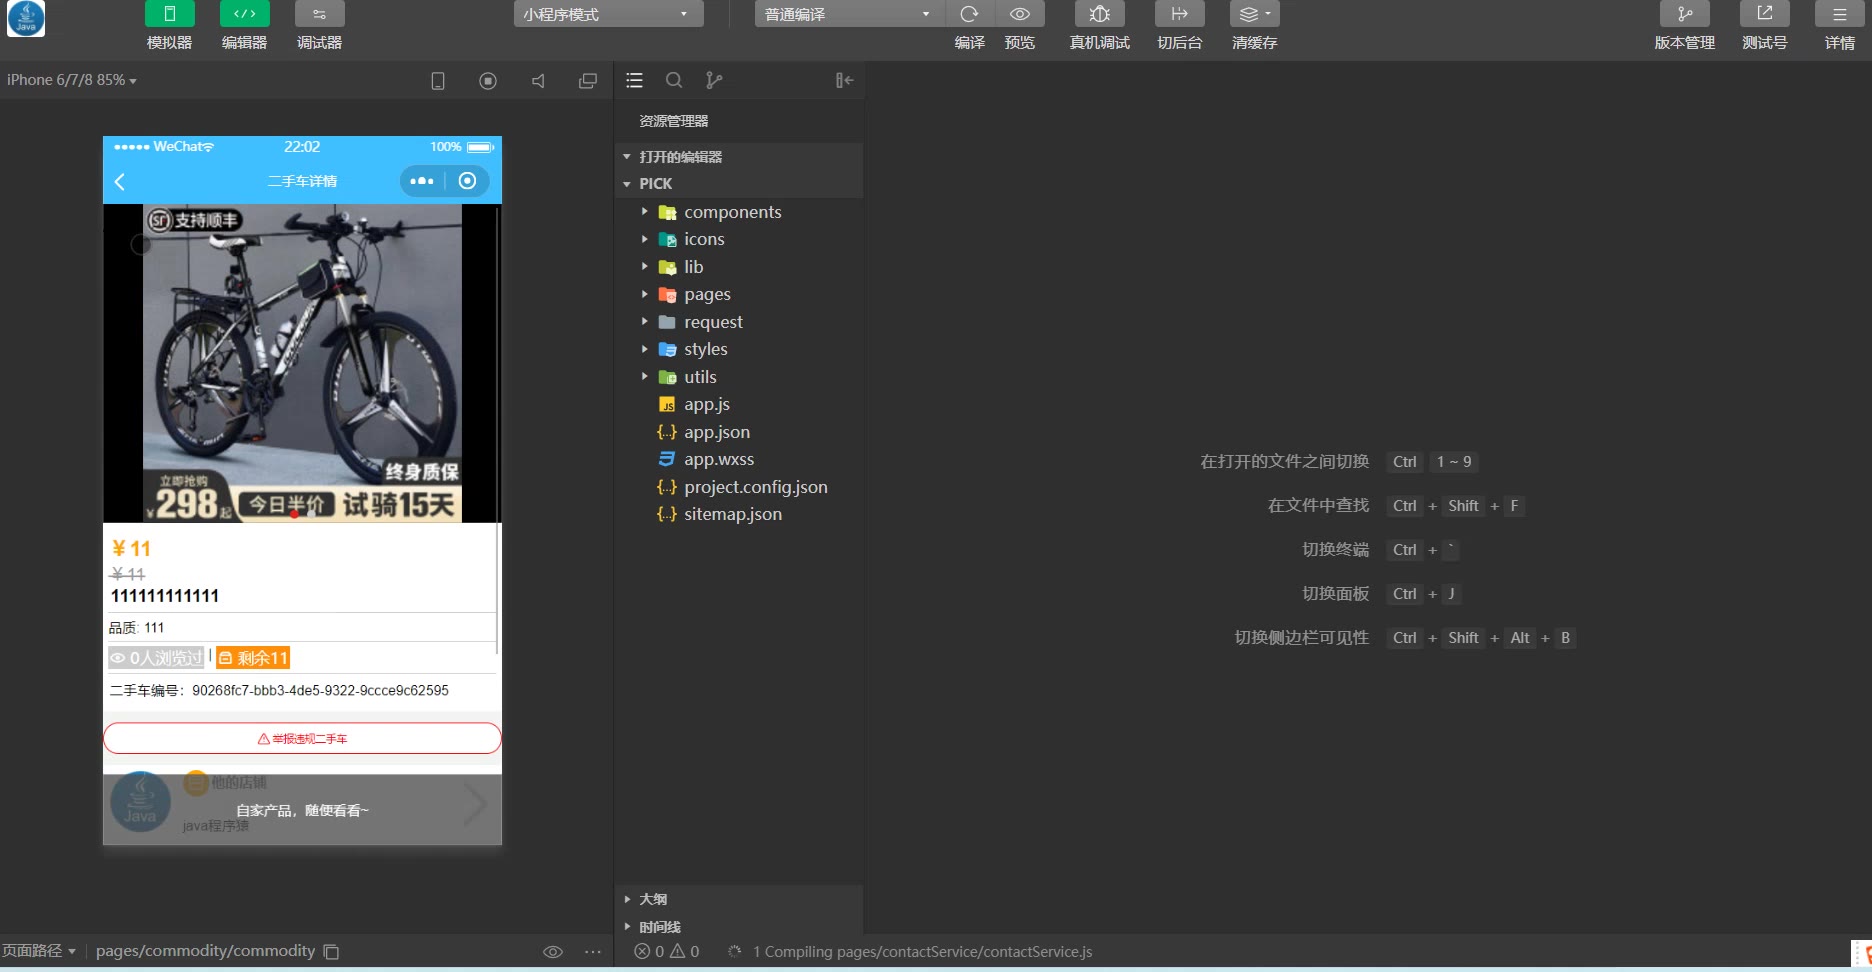Open the page path dropdown
Screen dimensions: 1872x972
tap(39, 951)
